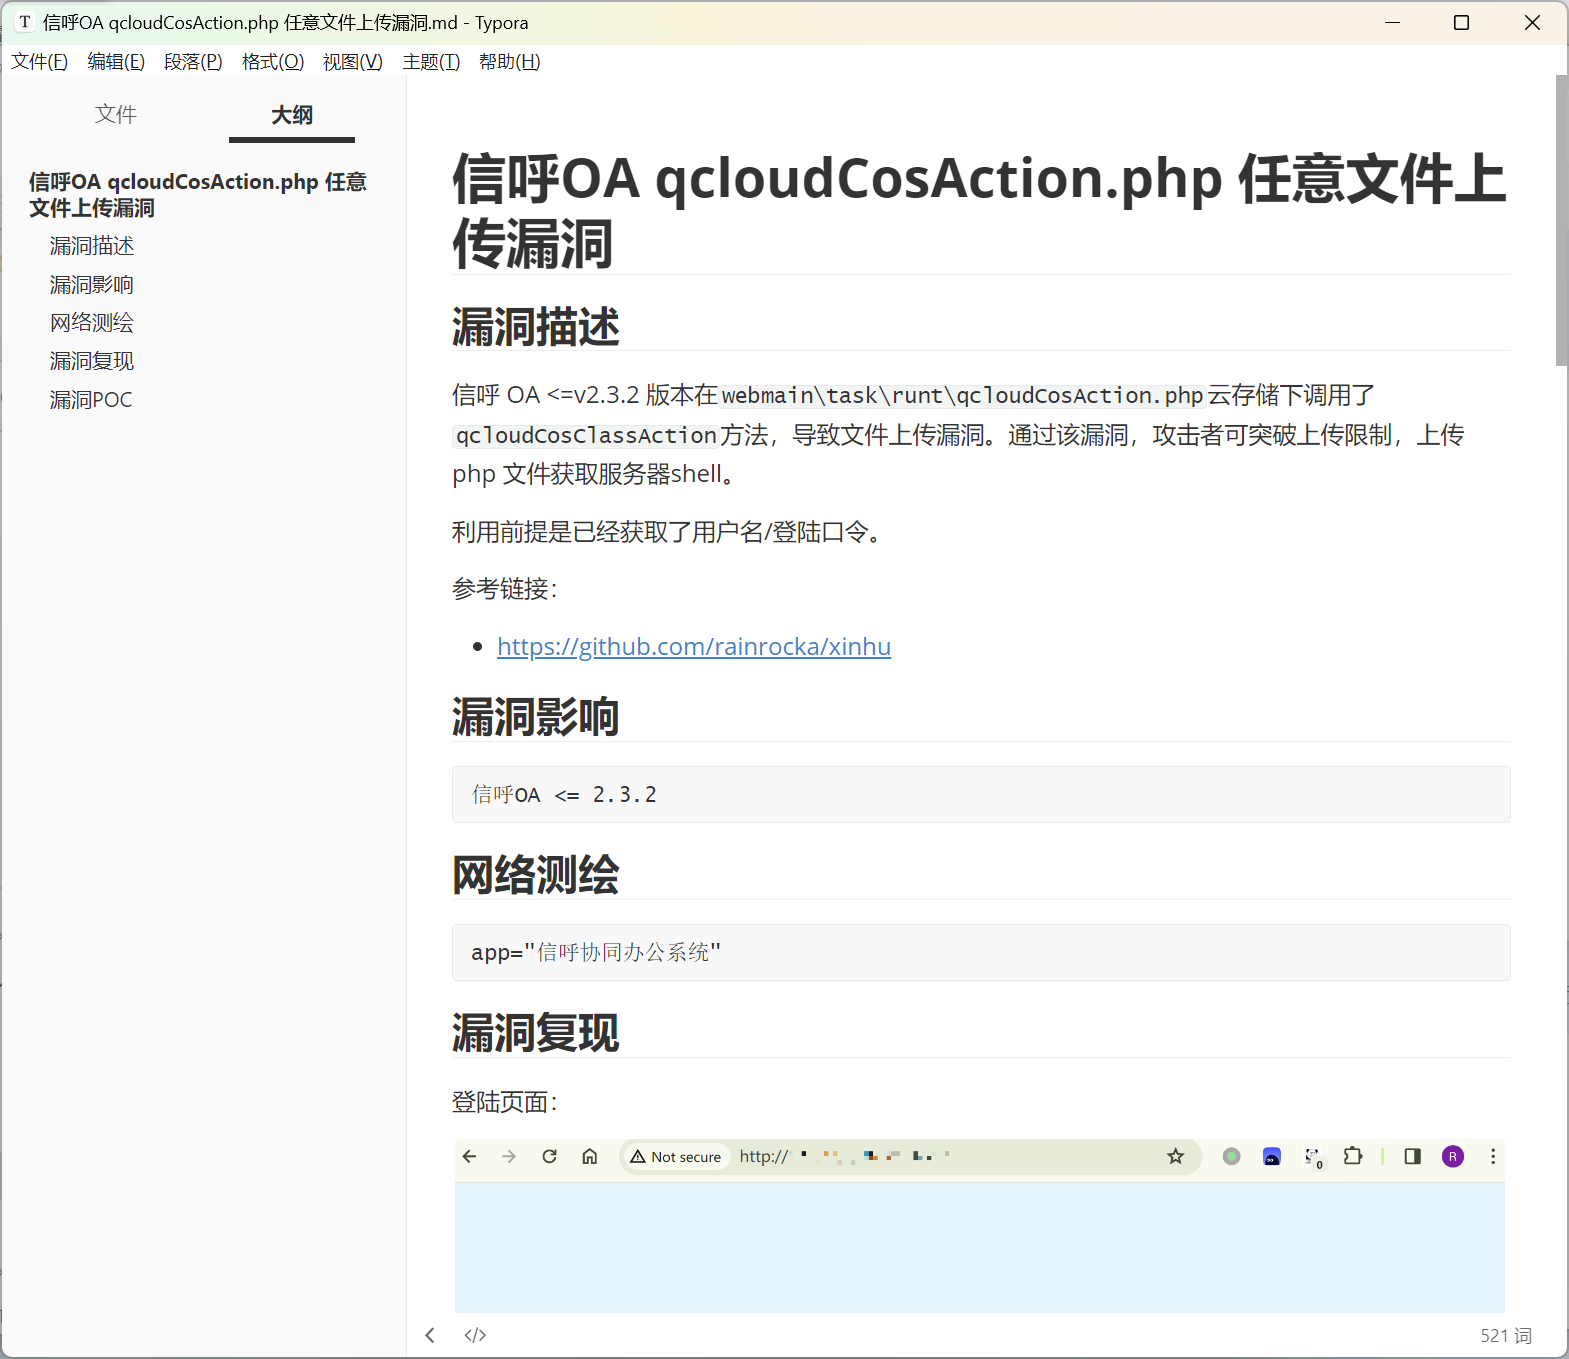Click code block app="信呼协同办公系统"
The width and height of the screenshot is (1569, 1359).
981,953
